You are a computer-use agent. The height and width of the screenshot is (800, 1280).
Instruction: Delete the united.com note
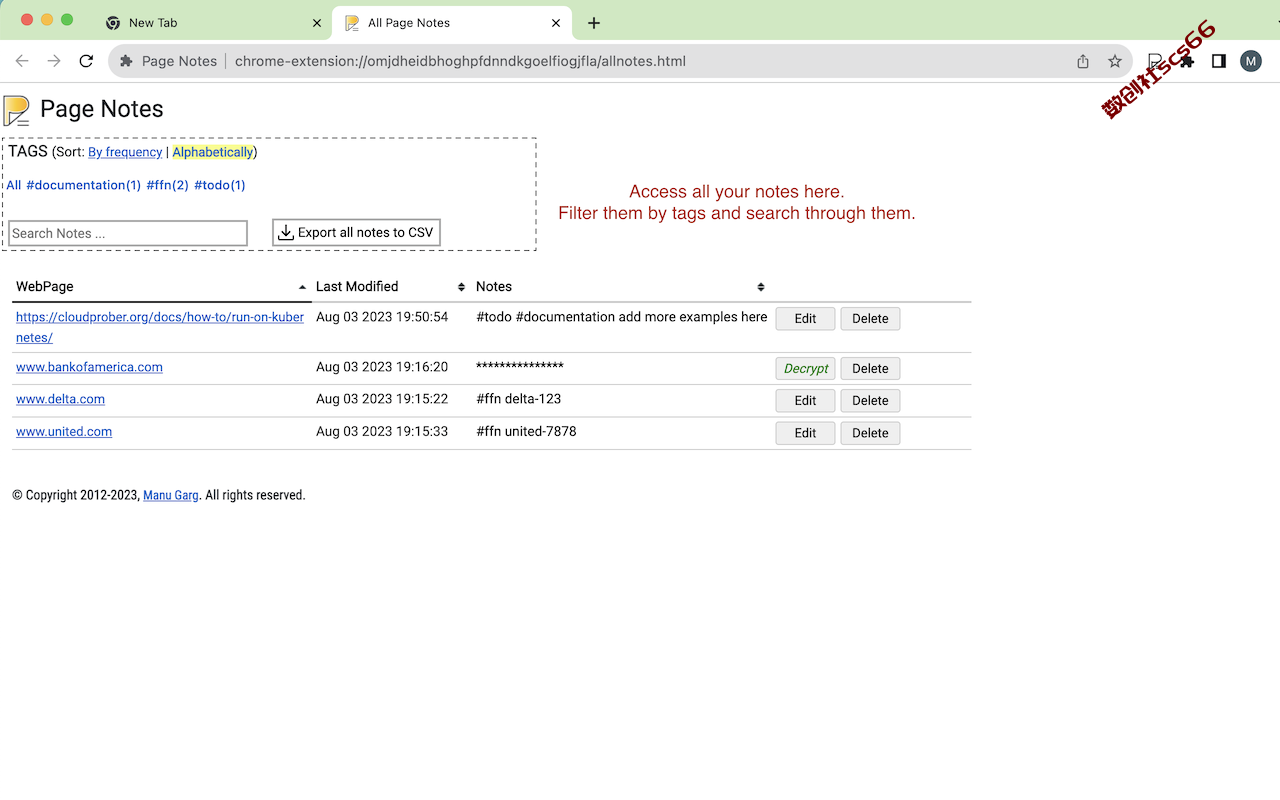click(870, 433)
